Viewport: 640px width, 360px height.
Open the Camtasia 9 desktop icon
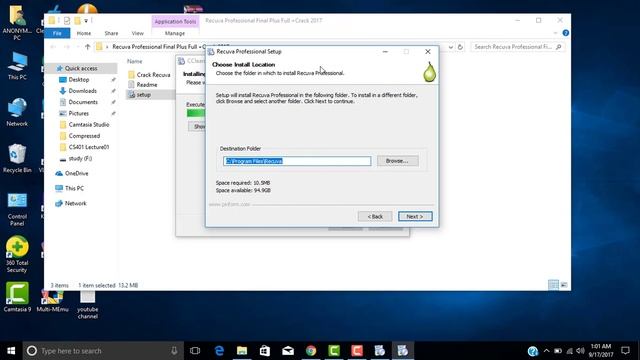pyautogui.click(x=17, y=297)
